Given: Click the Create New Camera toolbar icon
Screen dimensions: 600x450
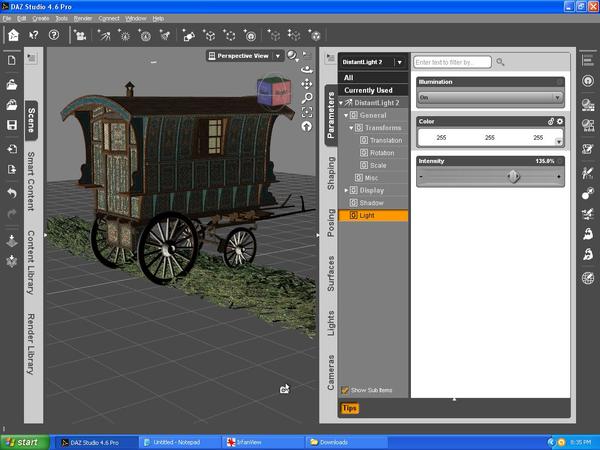Looking at the screenshot, I should coord(80,35).
